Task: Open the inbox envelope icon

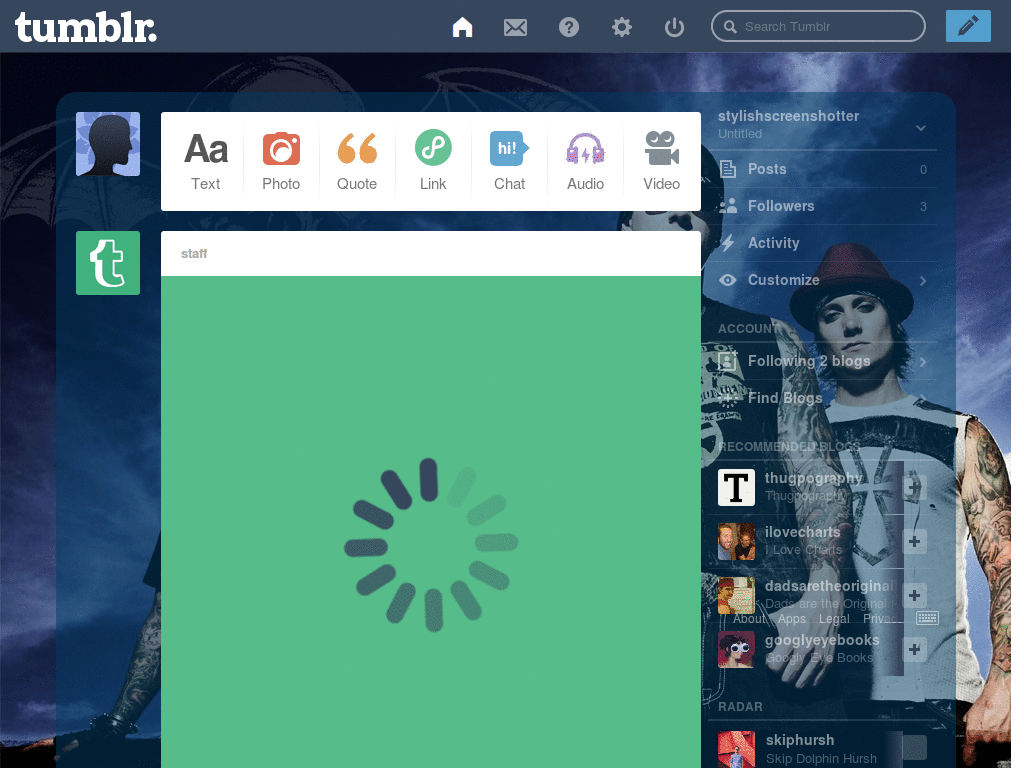Action: pos(515,27)
